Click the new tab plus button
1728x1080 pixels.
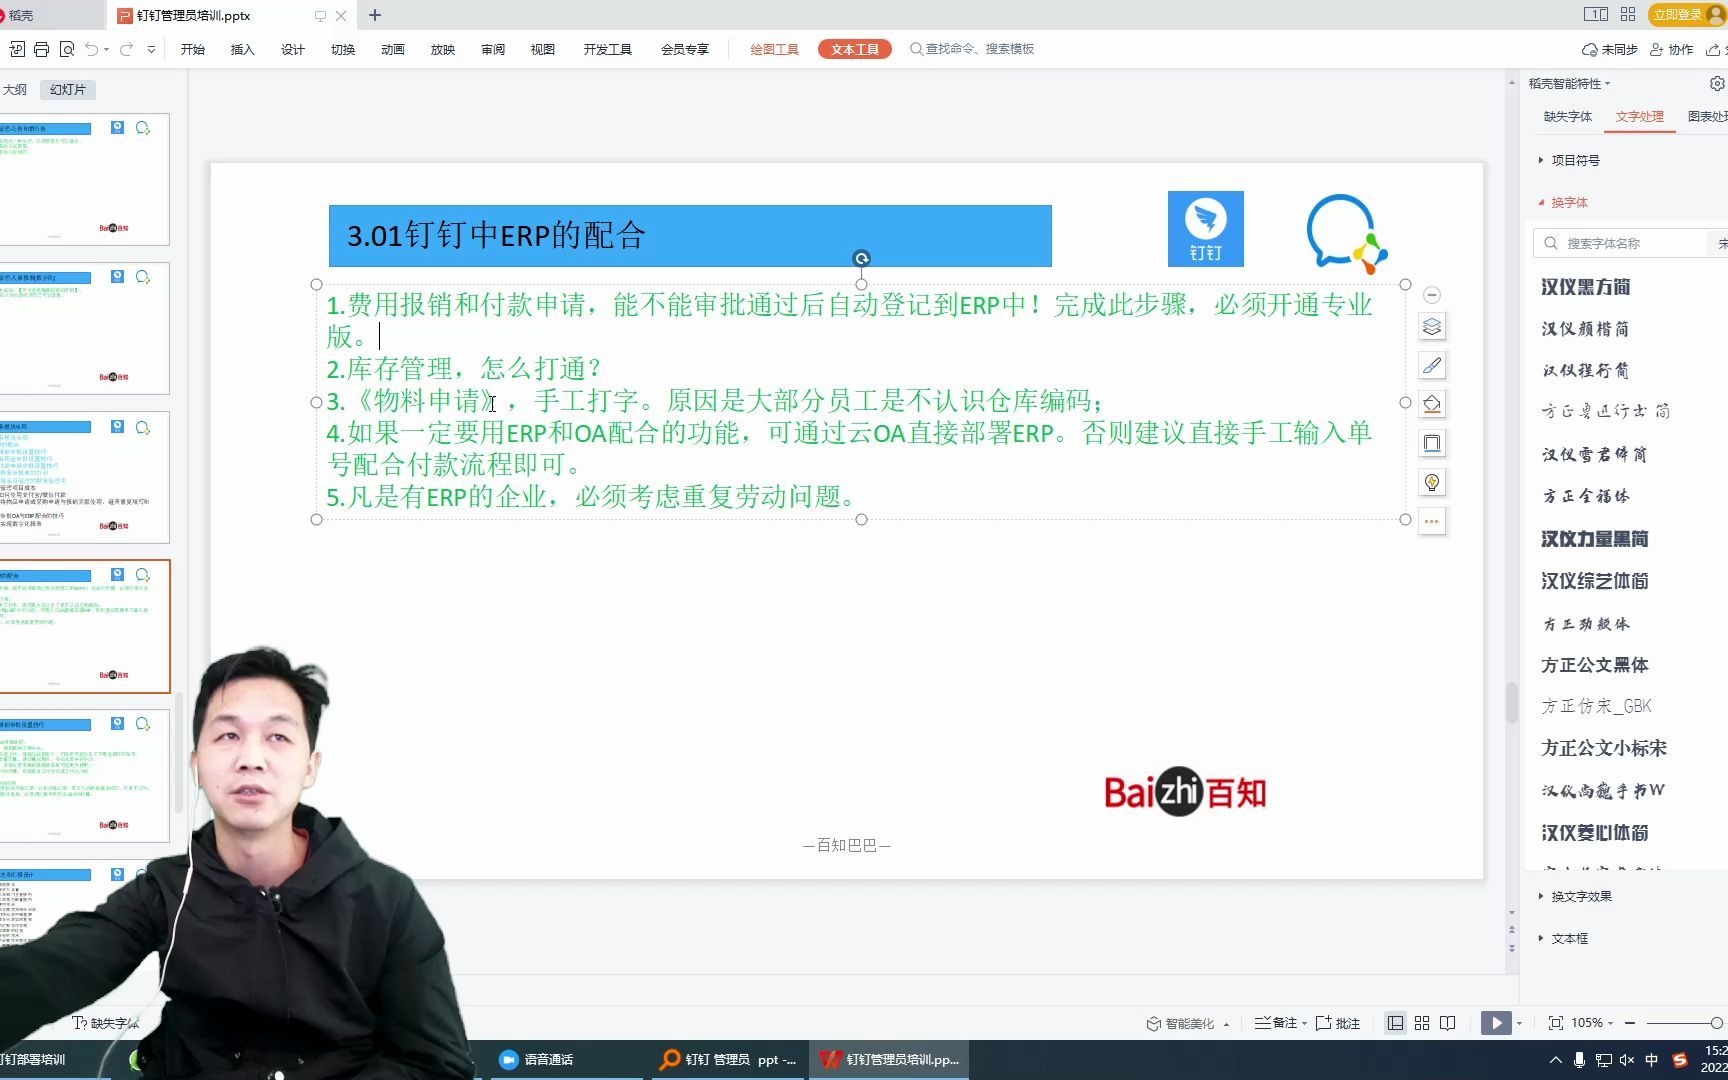[375, 15]
